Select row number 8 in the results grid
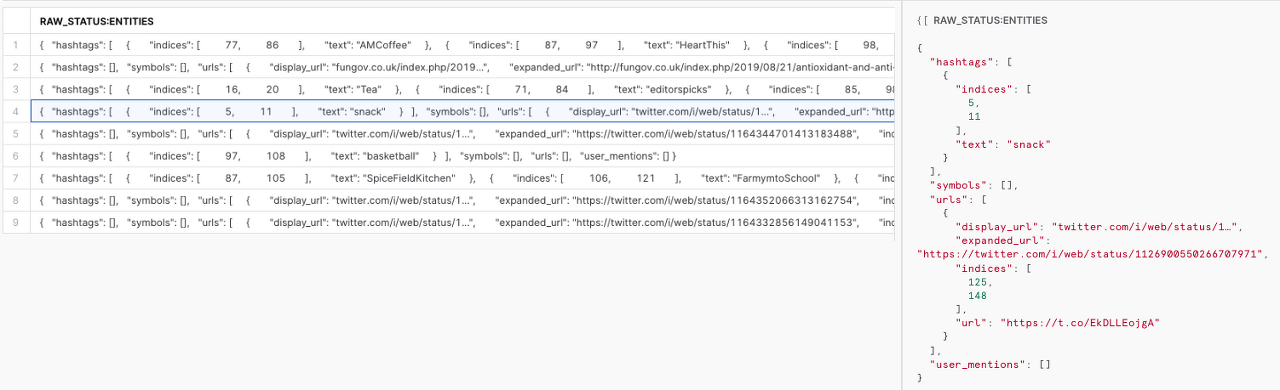The image size is (1280, 390). 15,200
